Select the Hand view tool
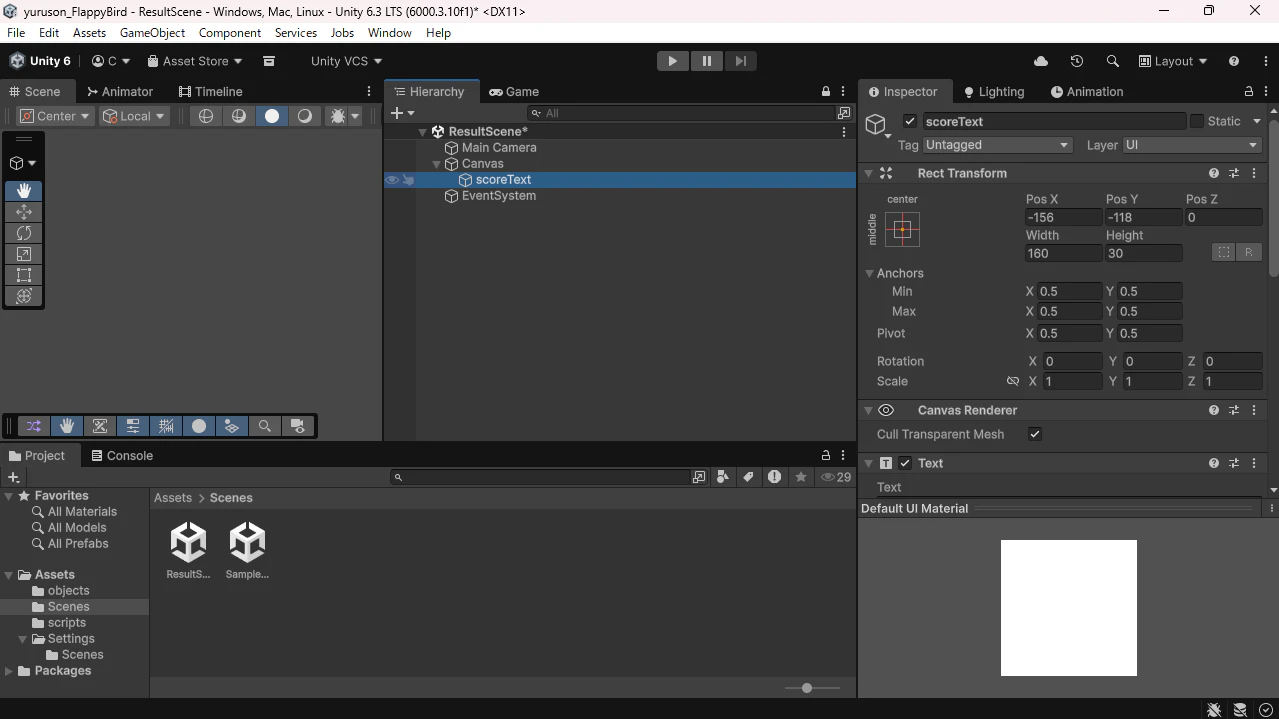This screenshot has height=719, width=1279. (24, 190)
